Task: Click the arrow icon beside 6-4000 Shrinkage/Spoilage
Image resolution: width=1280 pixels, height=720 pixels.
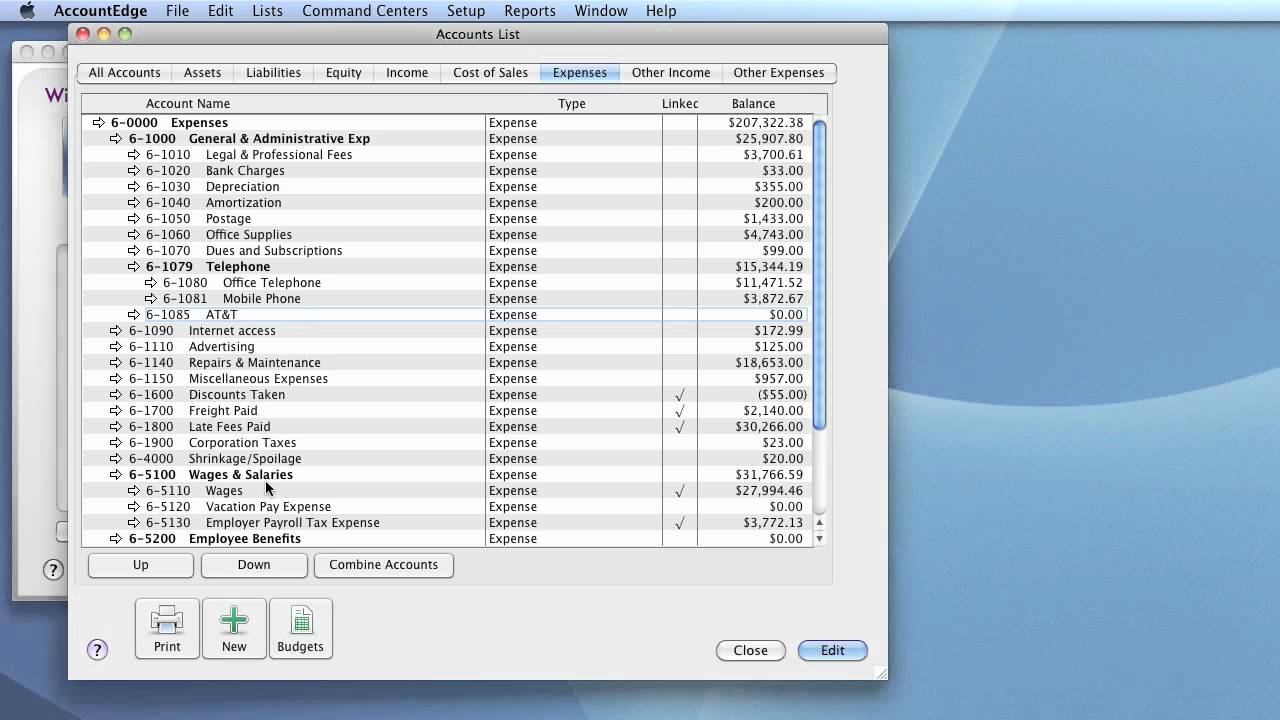Action: (116, 459)
